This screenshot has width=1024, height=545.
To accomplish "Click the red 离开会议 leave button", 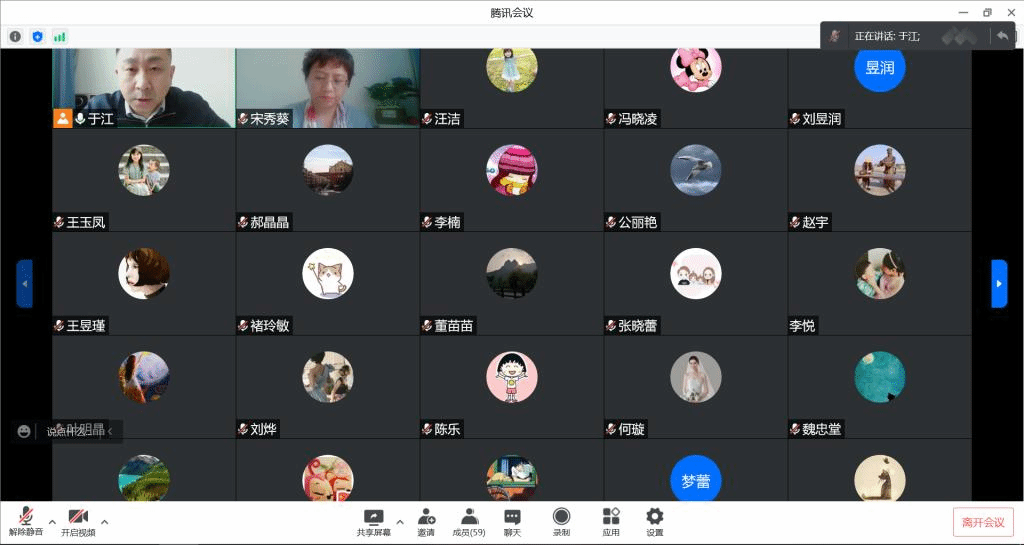I will pyautogui.click(x=983, y=522).
